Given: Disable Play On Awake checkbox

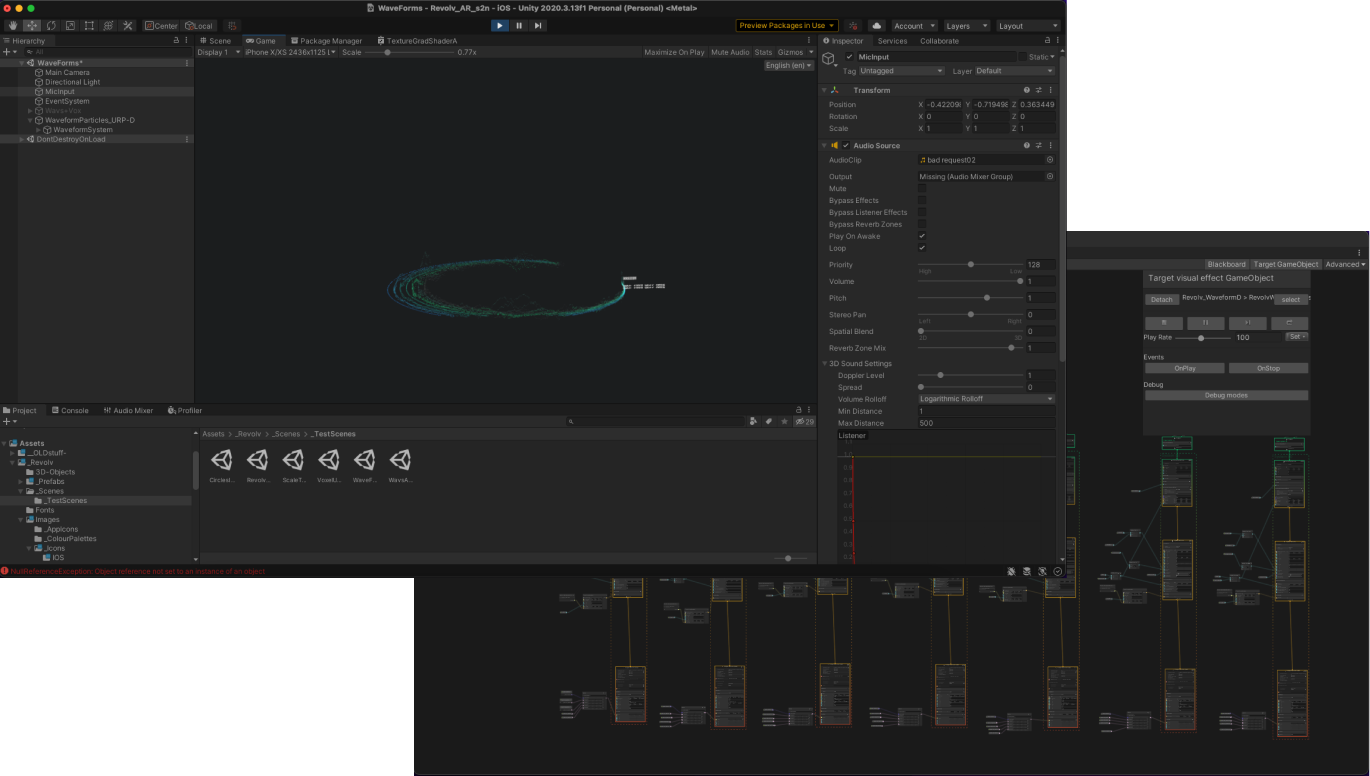Looking at the screenshot, I should [922, 236].
